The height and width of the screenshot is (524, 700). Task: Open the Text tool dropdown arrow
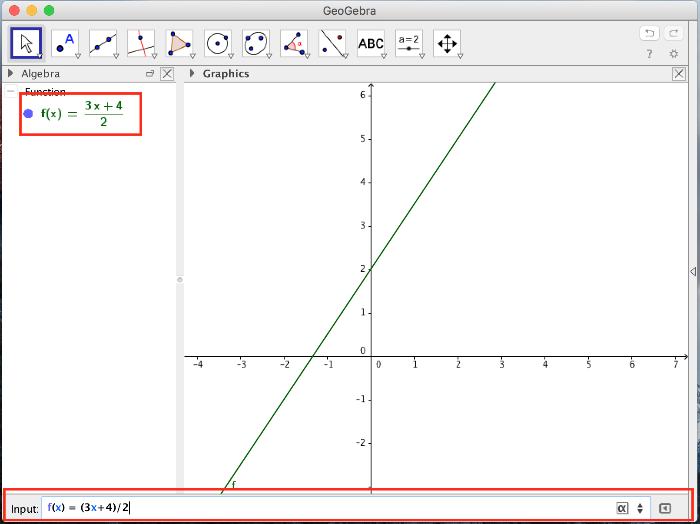click(383, 56)
